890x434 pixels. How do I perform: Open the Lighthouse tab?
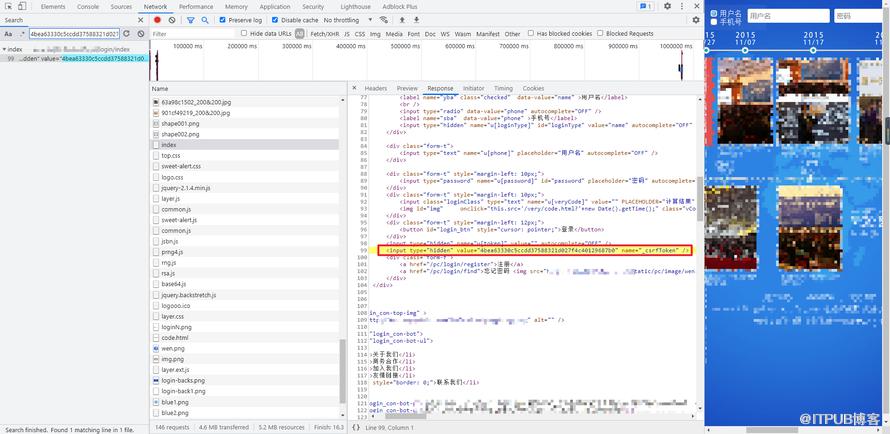pos(355,7)
